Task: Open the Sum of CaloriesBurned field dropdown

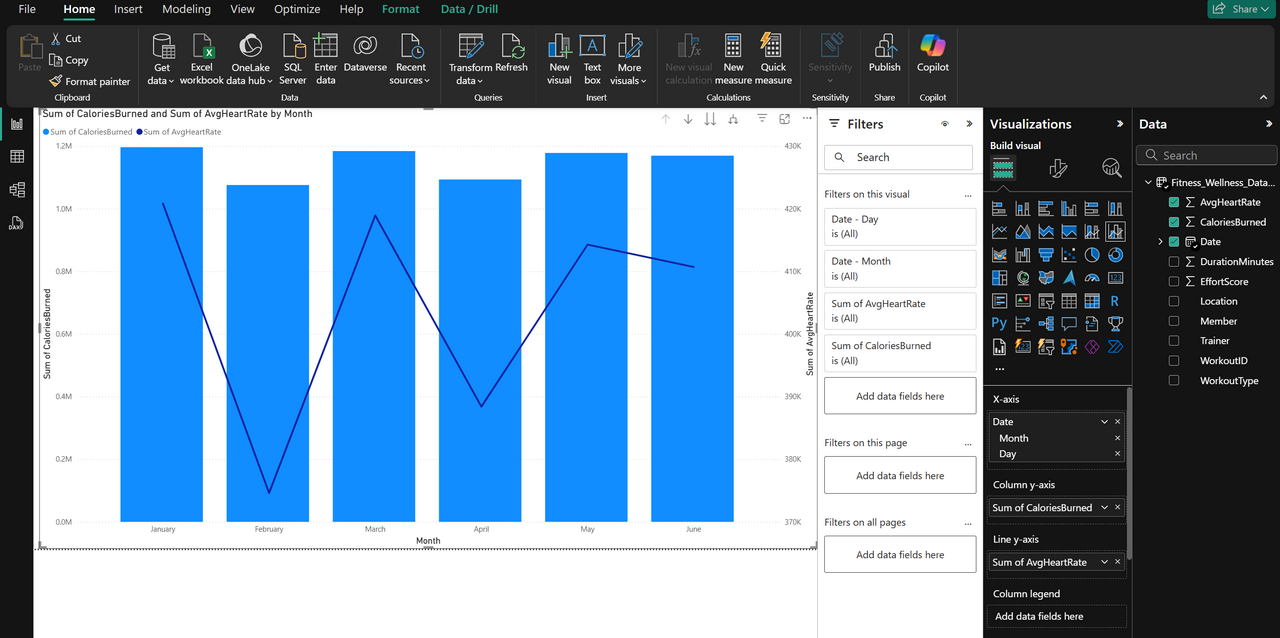Action: click(x=1105, y=508)
